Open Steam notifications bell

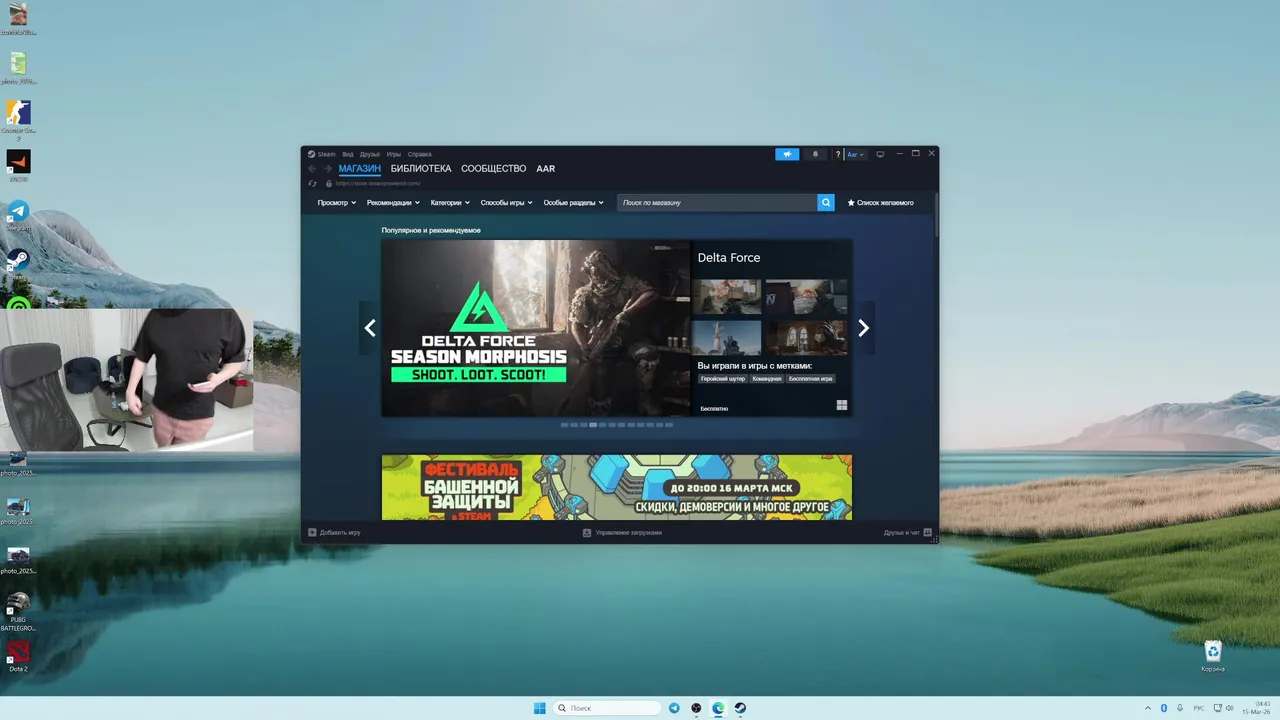point(815,154)
